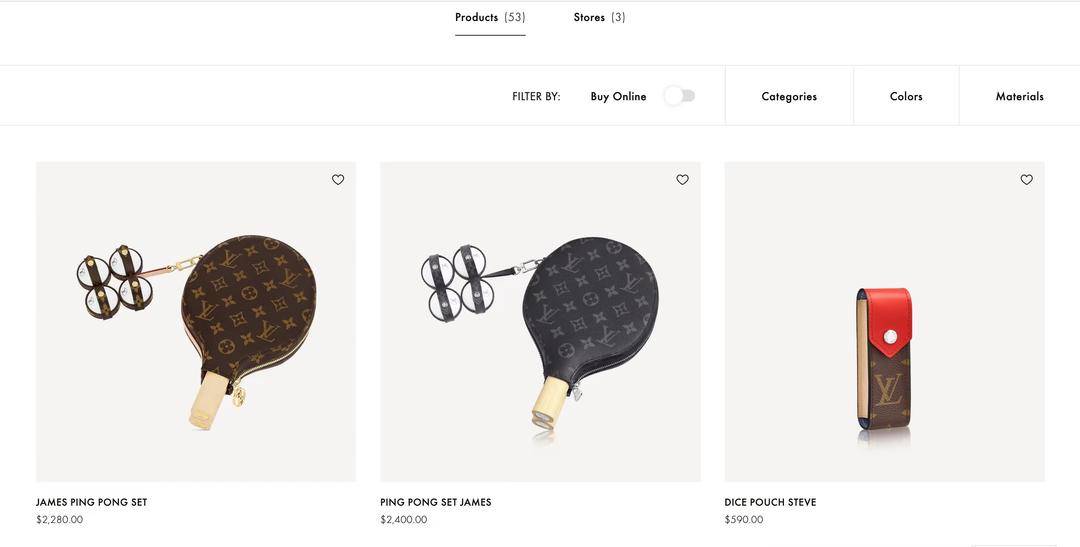Viewport: 1080px width, 547px height.
Task: Add James Ping Pong Set to wishlist
Action: (338, 180)
